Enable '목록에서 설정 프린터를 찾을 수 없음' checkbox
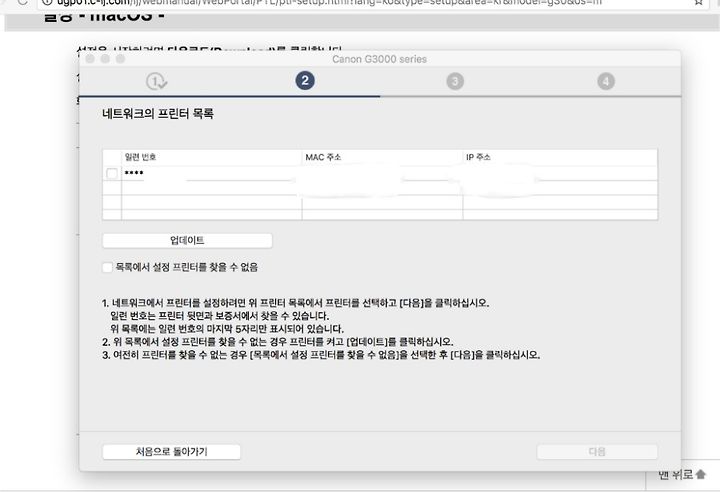 (107, 267)
